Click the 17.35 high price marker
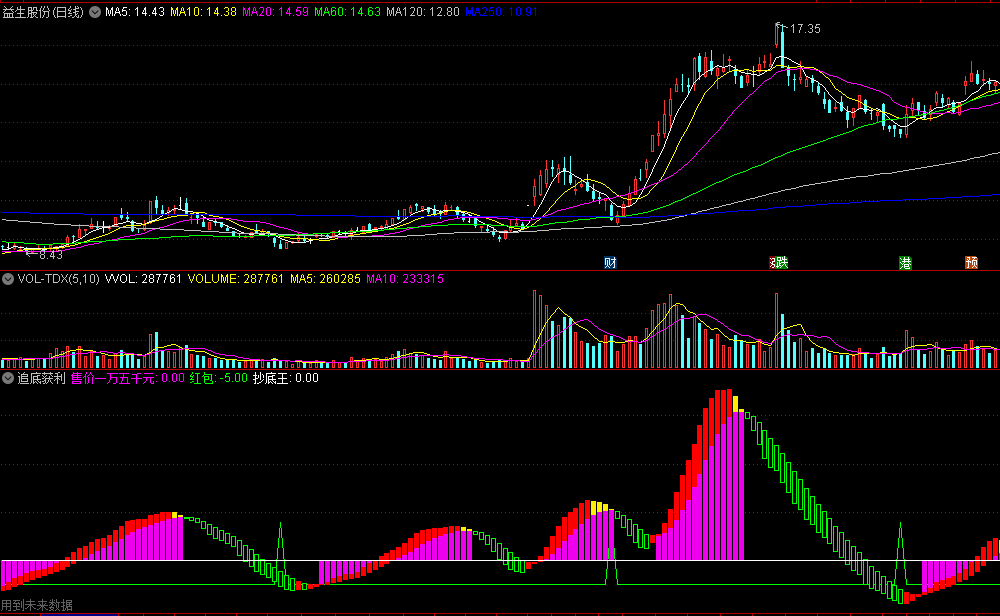1000x616 pixels. [805, 29]
